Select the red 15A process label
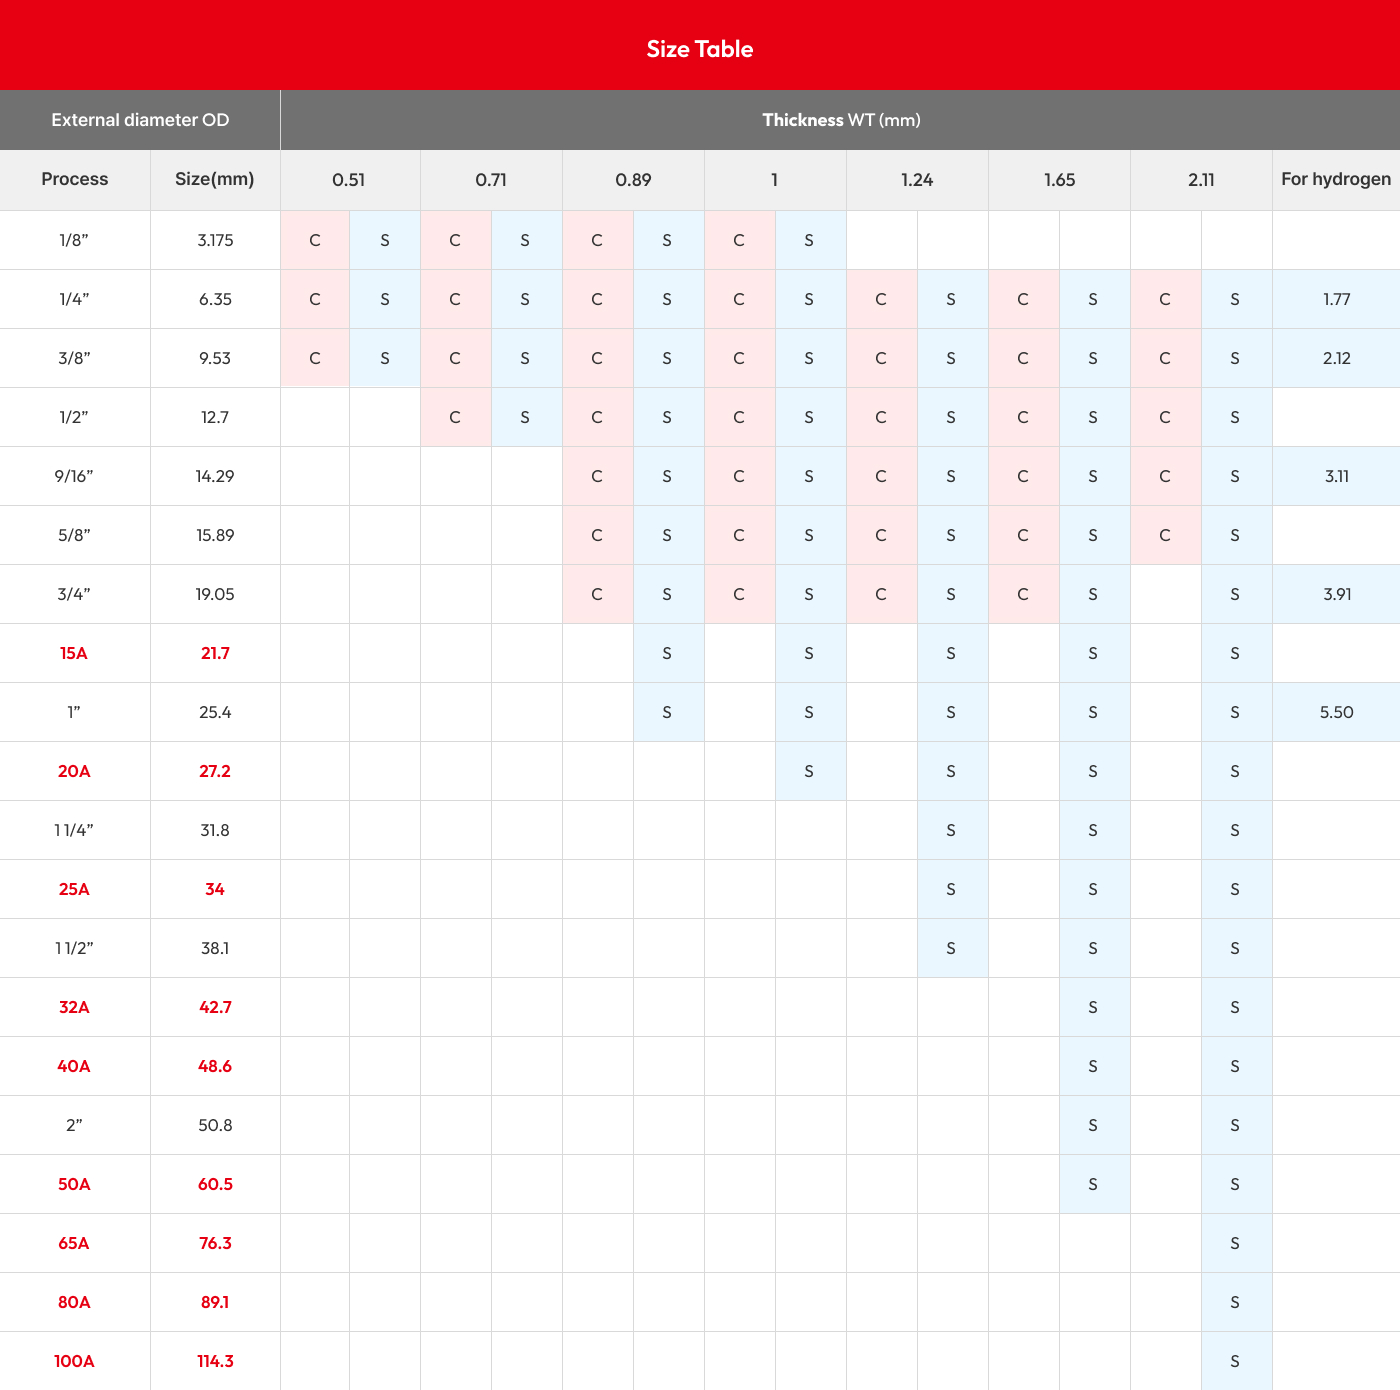Screen dimensions: 1400x1390 [74, 653]
